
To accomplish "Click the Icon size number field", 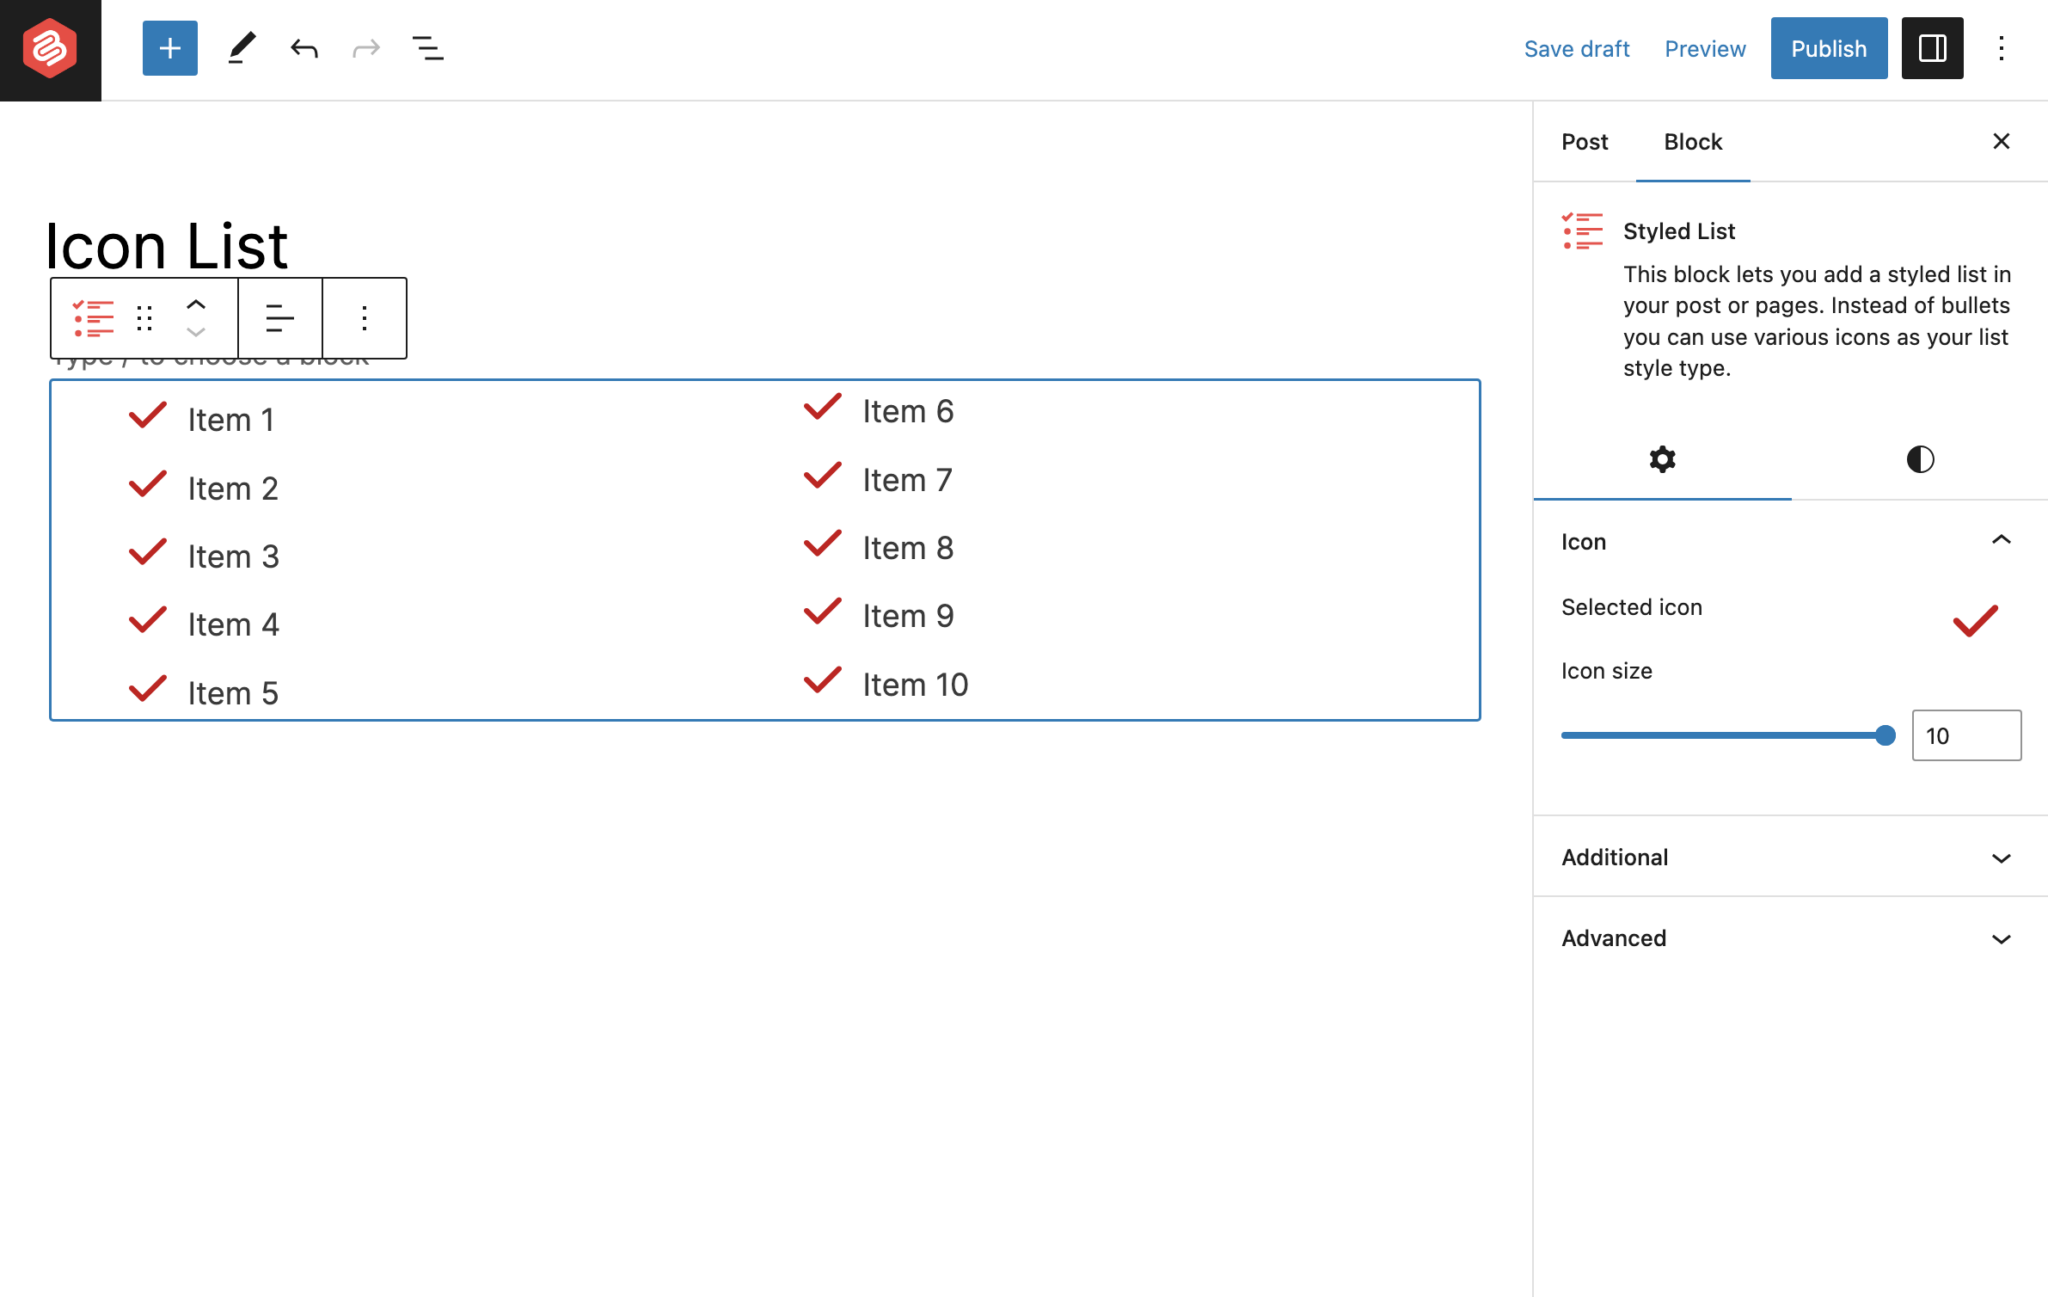I will point(1965,736).
